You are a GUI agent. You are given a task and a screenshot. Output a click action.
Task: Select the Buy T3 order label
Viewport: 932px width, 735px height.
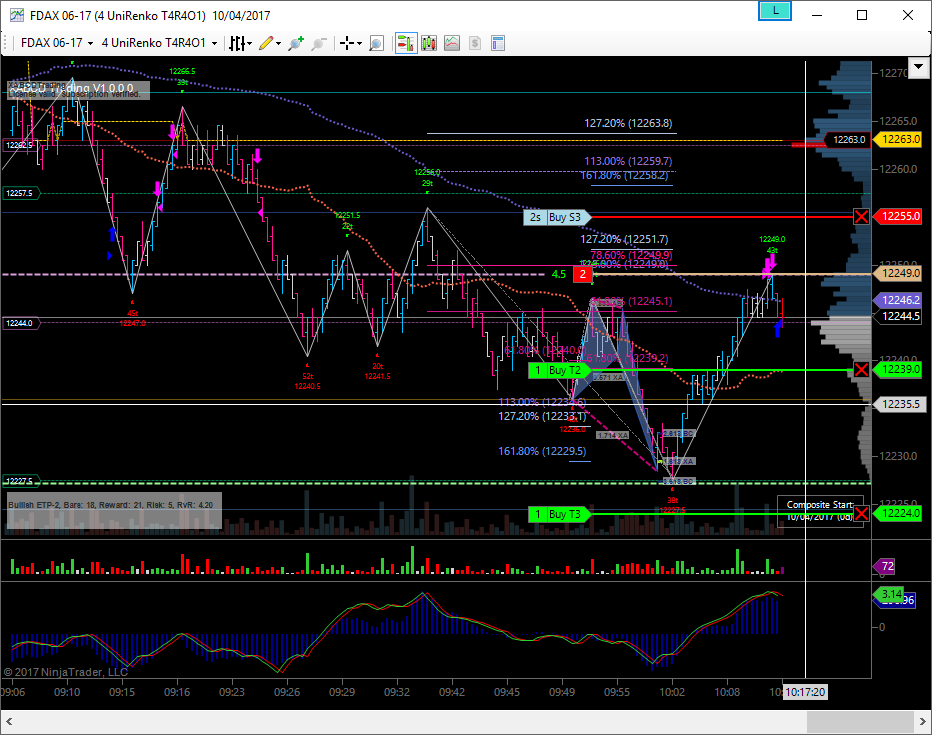pos(559,514)
